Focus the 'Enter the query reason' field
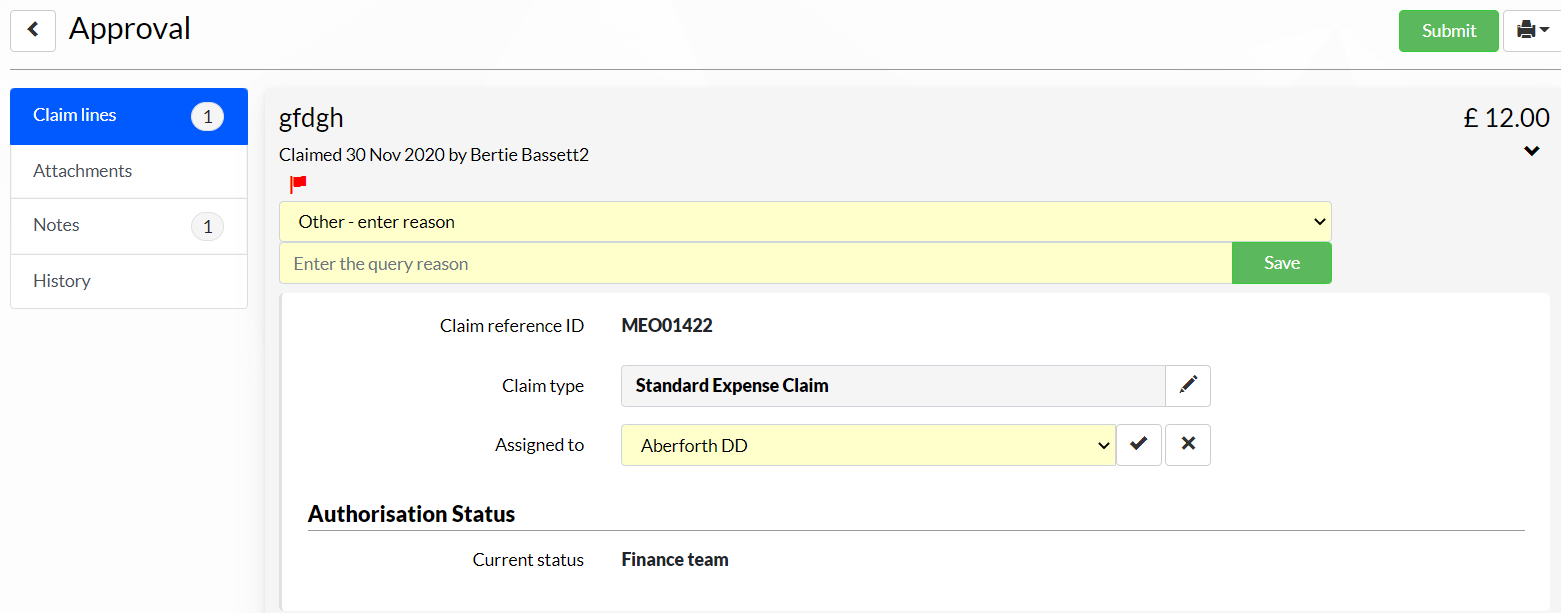The height and width of the screenshot is (613, 1561). 755,263
